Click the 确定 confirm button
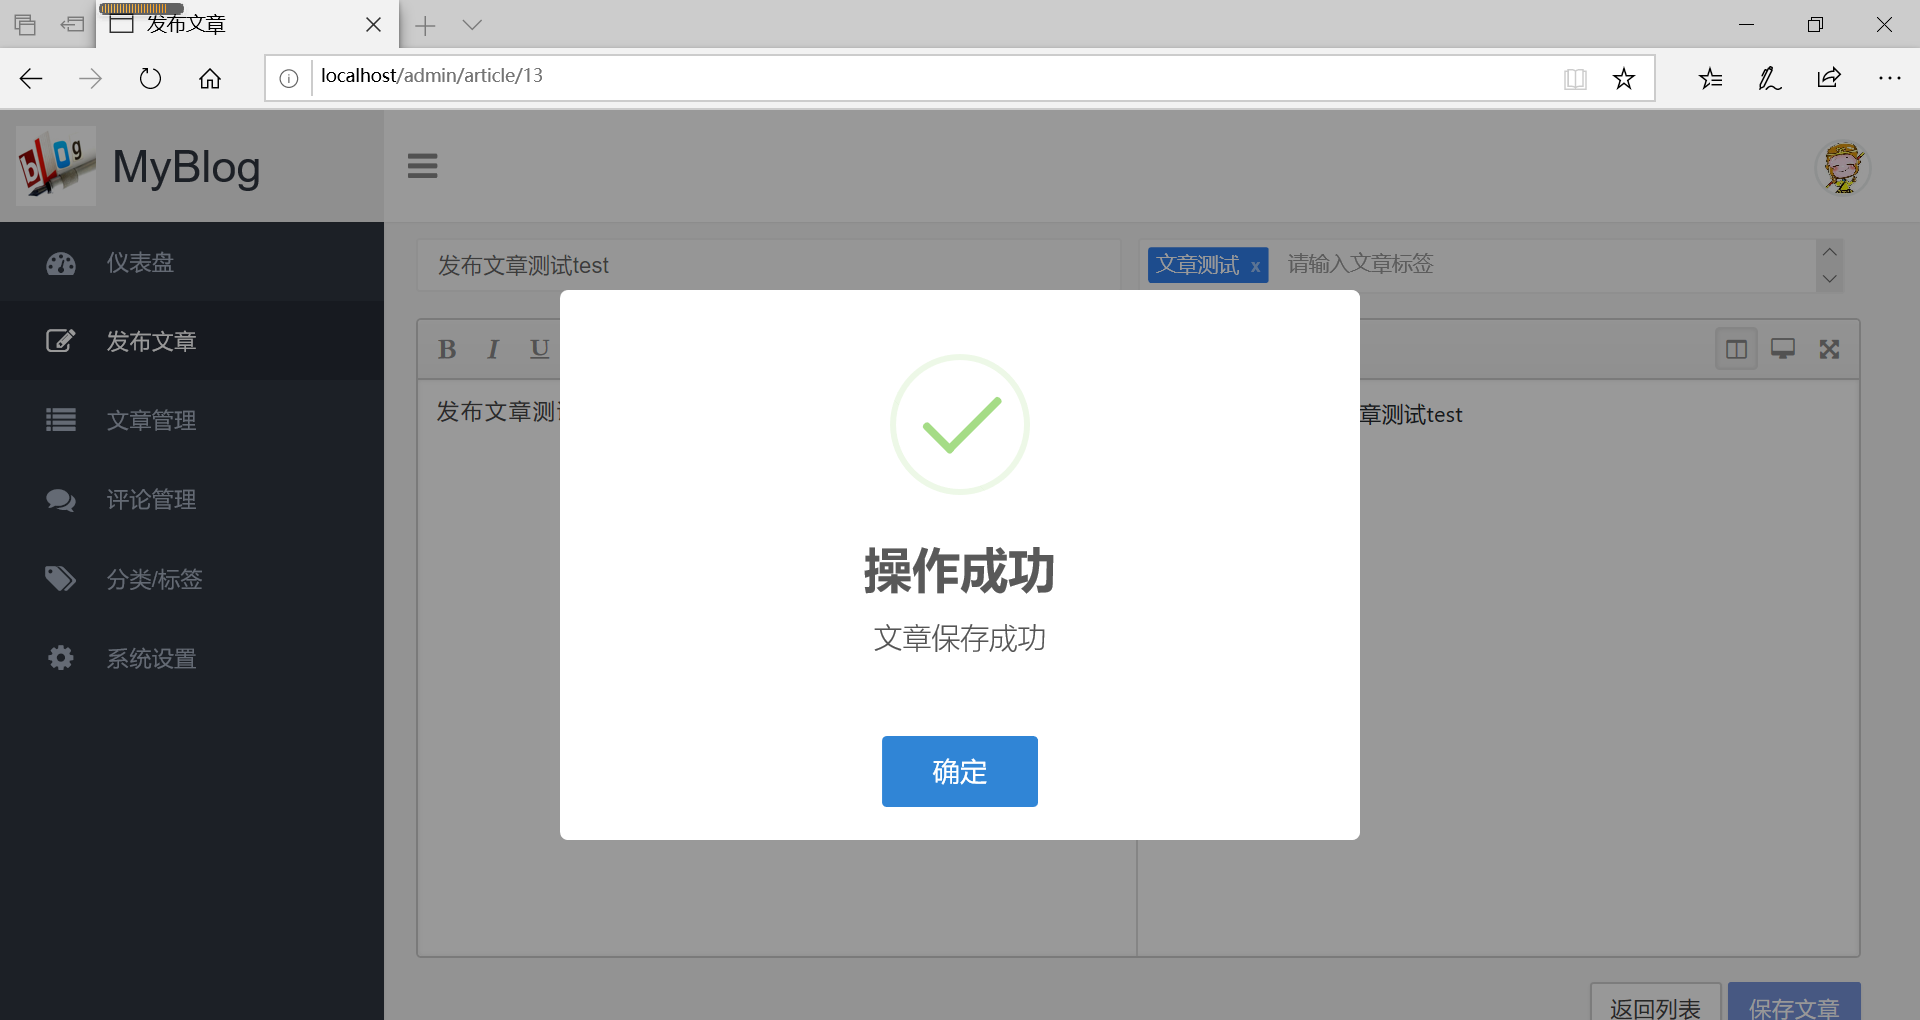 [x=959, y=771]
